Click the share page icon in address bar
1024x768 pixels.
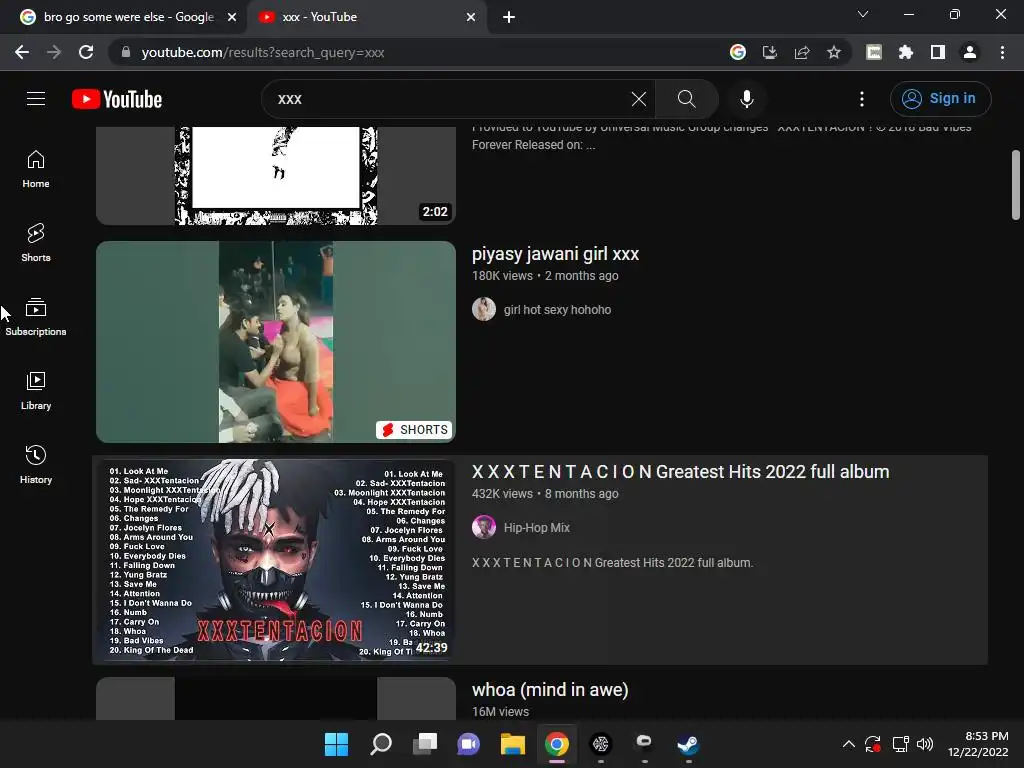802,52
